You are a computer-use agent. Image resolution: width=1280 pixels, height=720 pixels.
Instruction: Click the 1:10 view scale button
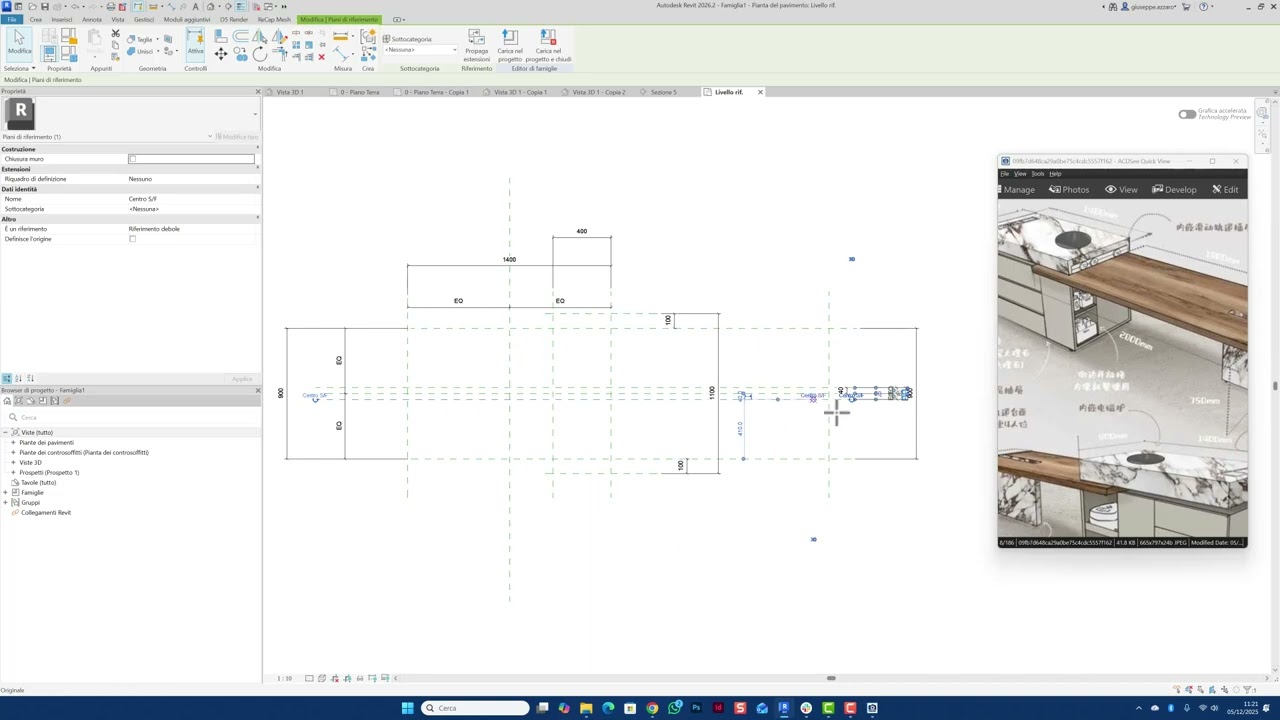pyautogui.click(x=284, y=678)
